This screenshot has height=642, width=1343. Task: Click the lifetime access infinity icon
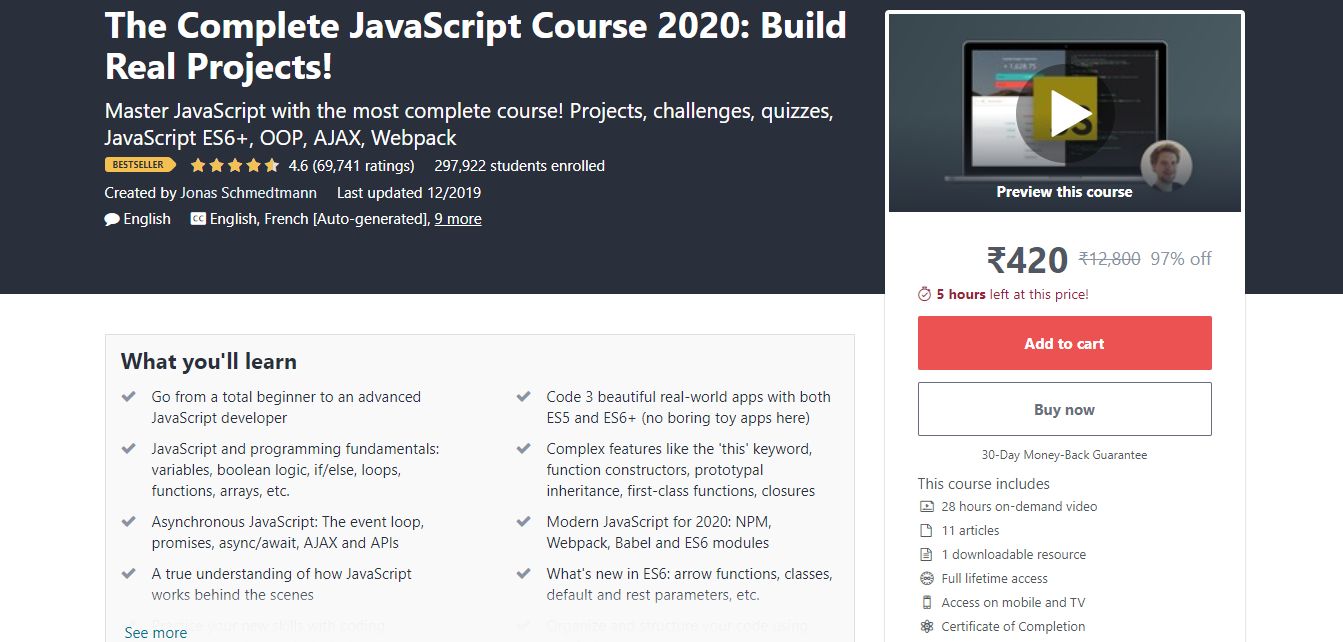pyautogui.click(x=927, y=579)
